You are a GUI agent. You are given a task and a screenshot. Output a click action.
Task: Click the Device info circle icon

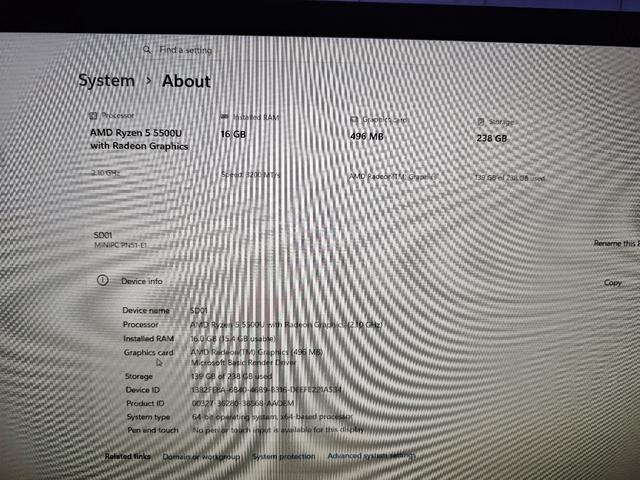pyautogui.click(x=102, y=280)
